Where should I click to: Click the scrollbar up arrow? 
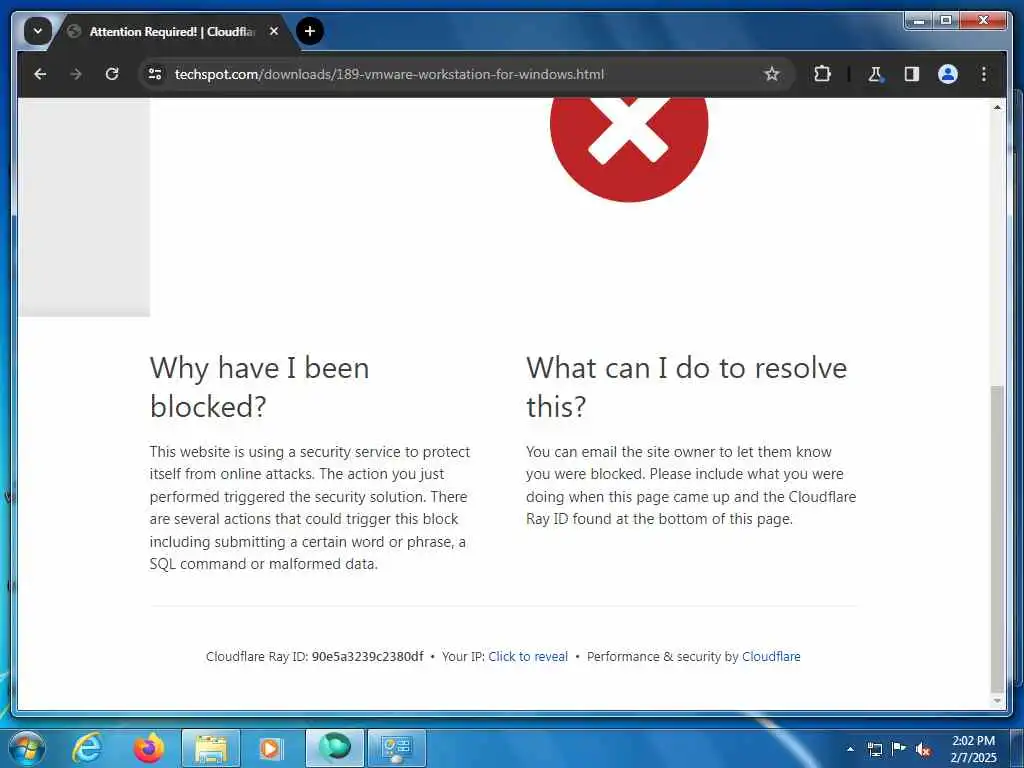pos(997,106)
